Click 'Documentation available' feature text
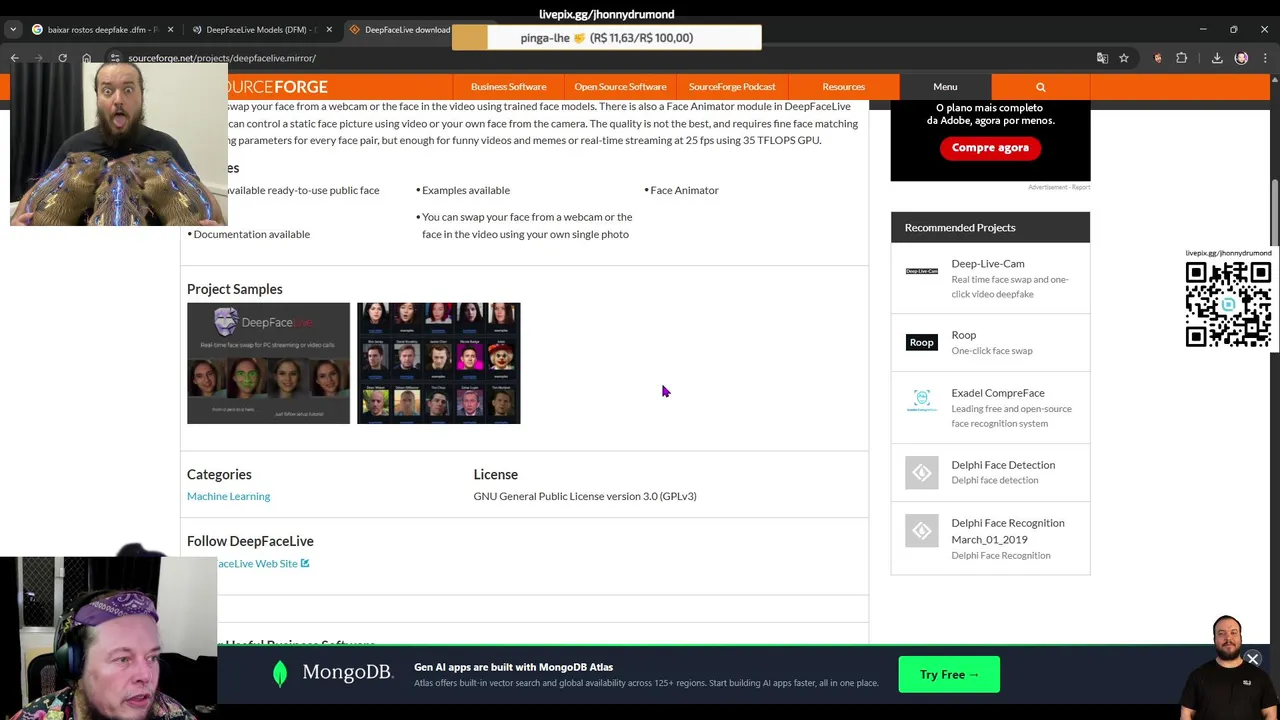Screen dimensions: 1280x720 pos(252,234)
